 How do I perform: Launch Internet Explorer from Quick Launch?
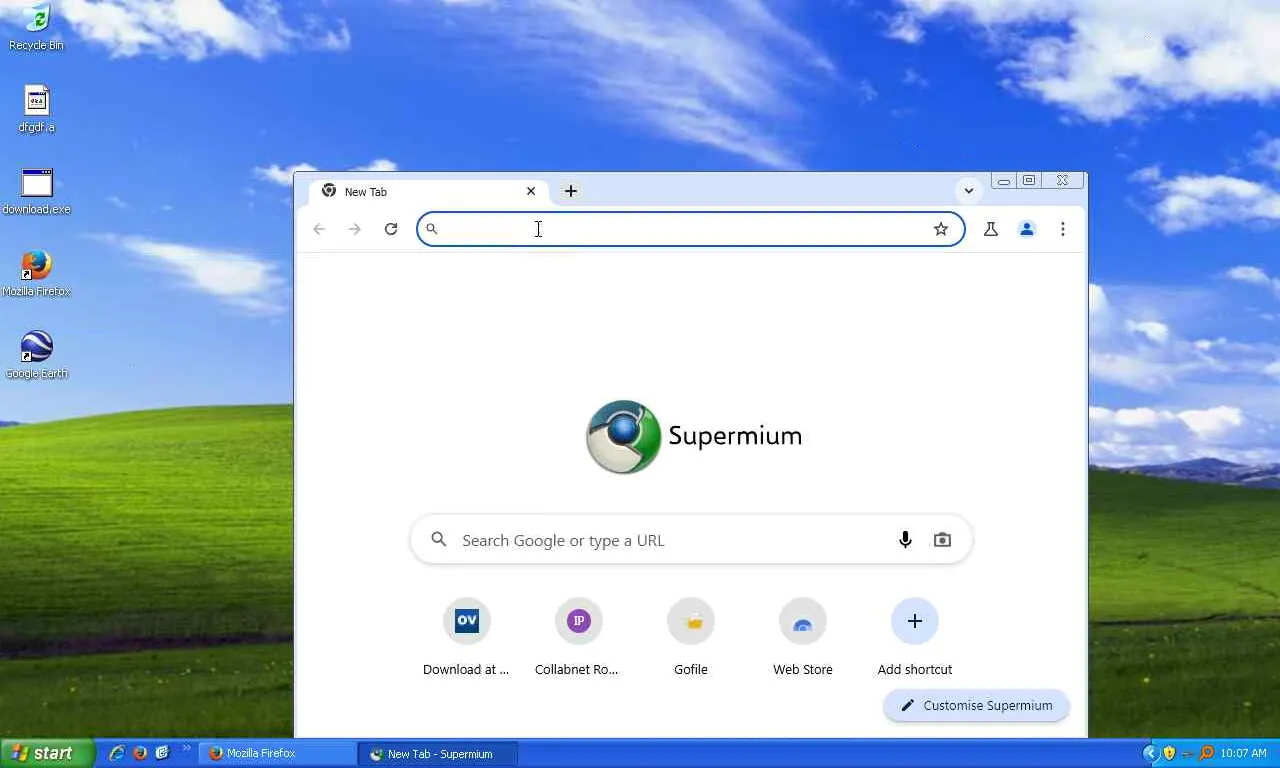pos(117,753)
